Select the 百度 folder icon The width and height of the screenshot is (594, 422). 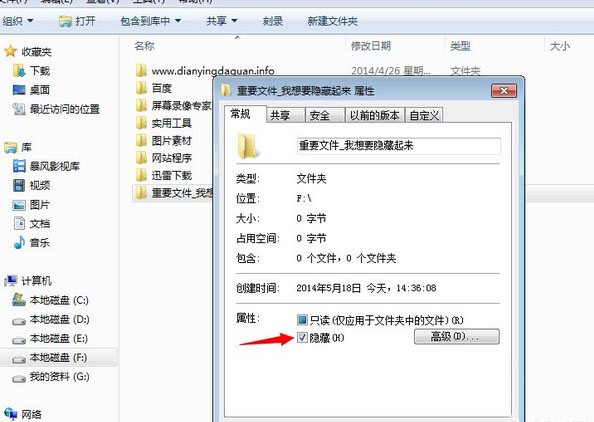[141, 88]
